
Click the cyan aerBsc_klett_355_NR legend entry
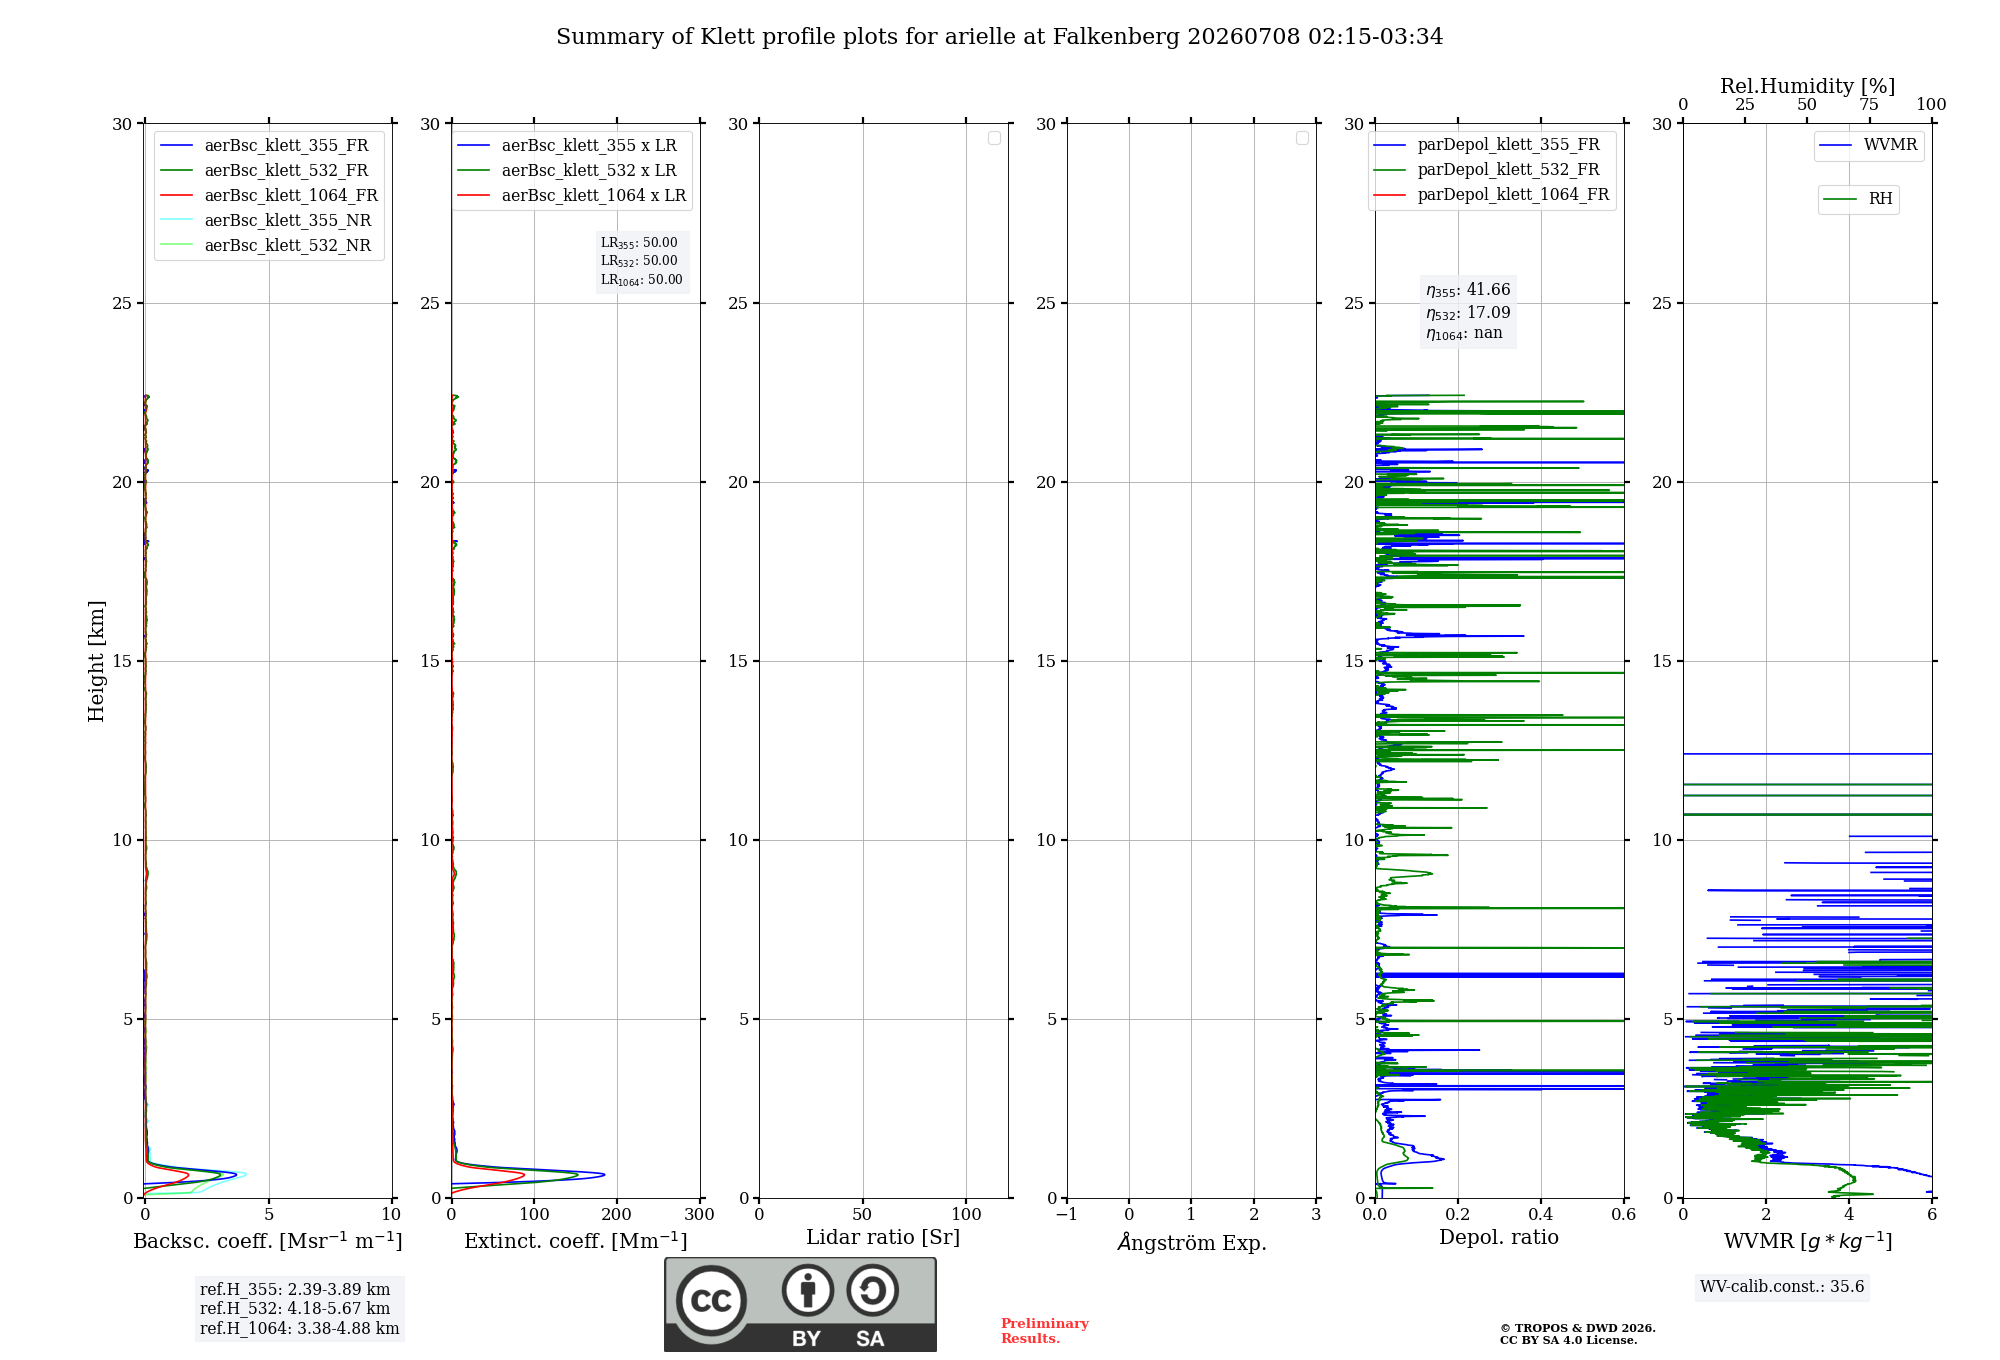pyautogui.click(x=266, y=221)
